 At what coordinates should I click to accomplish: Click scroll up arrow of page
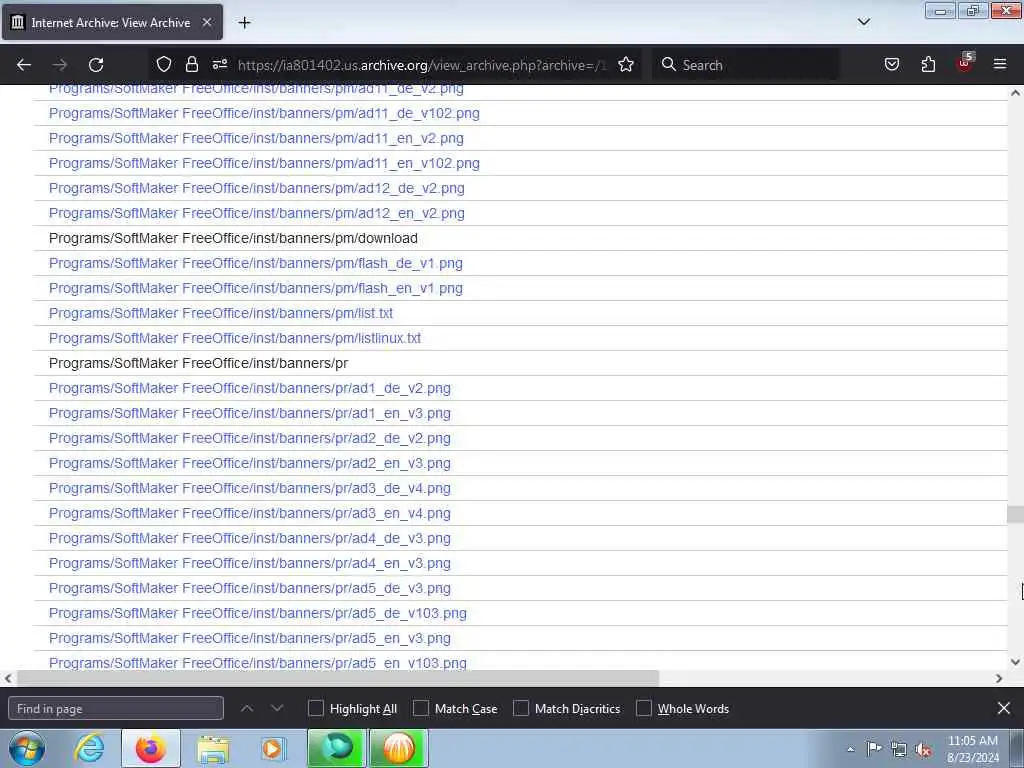(x=1015, y=93)
